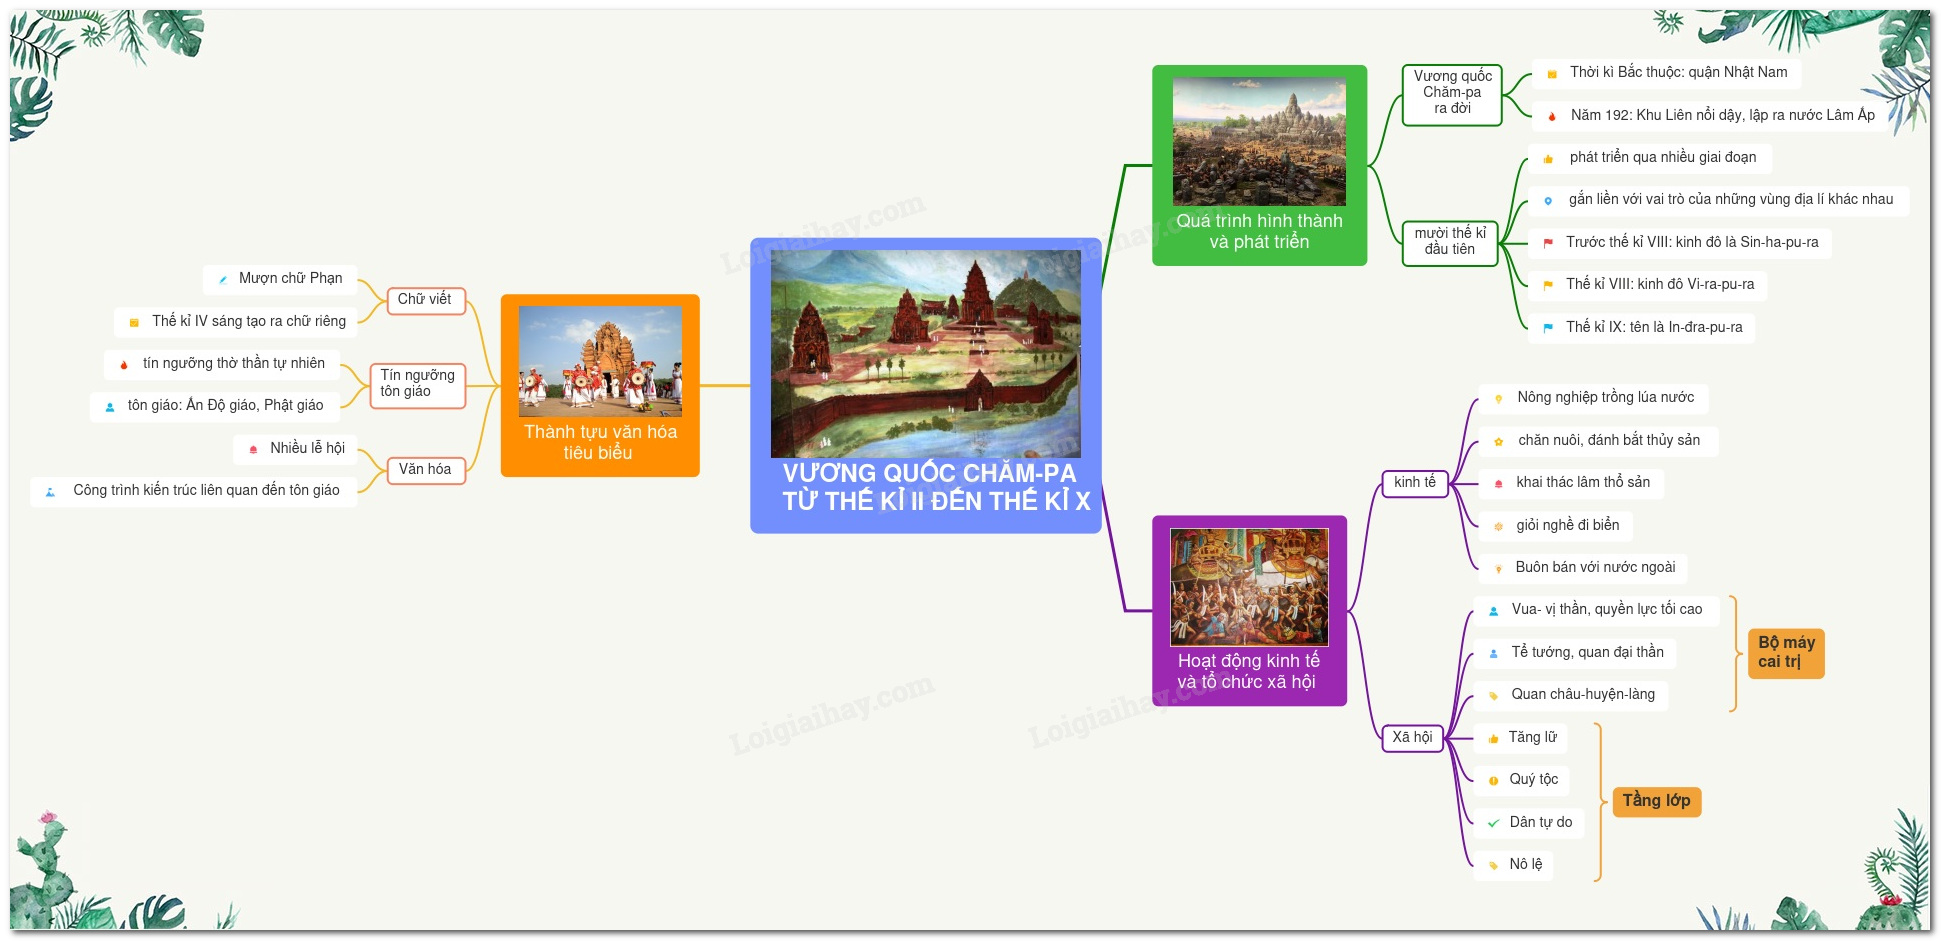Click the thumbs-up icon next to "phát triển qua nhiều giai đoạn"
Image resolution: width=1941 pixels, height=941 pixels.
[1548, 159]
